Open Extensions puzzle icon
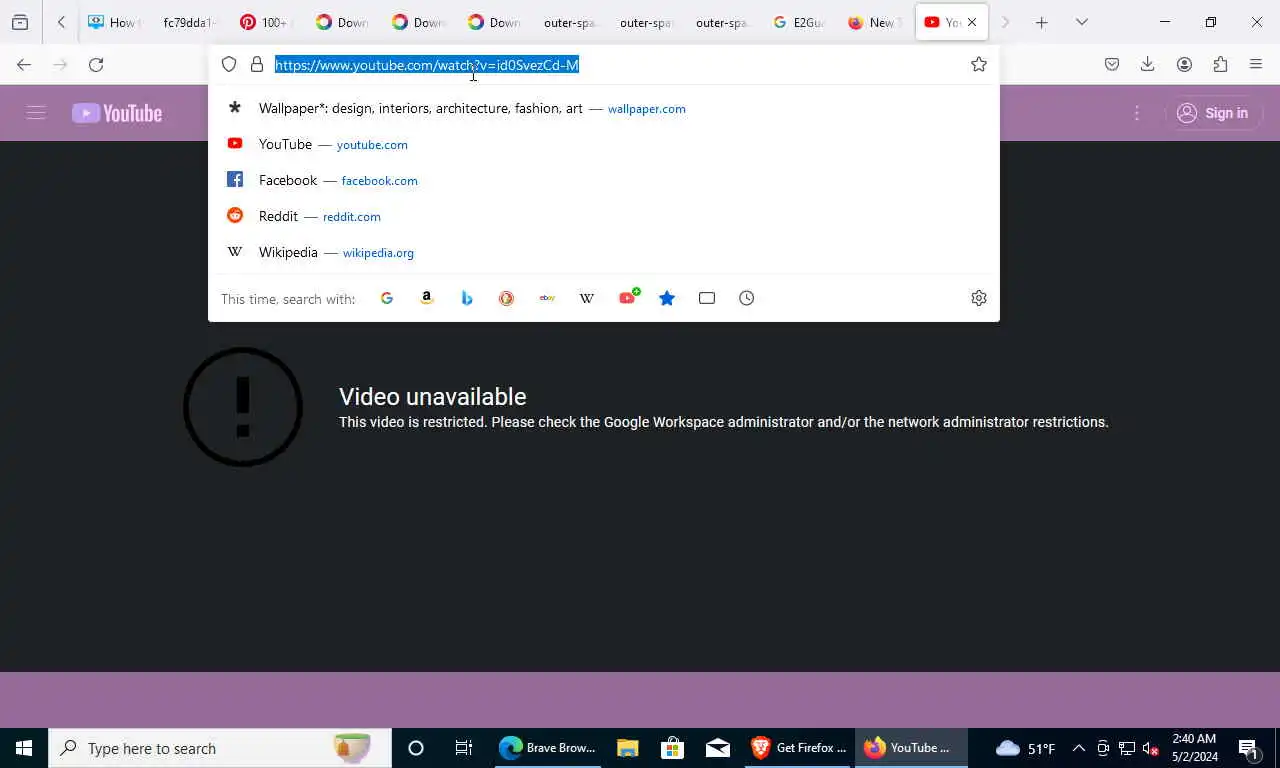 pyautogui.click(x=1220, y=65)
